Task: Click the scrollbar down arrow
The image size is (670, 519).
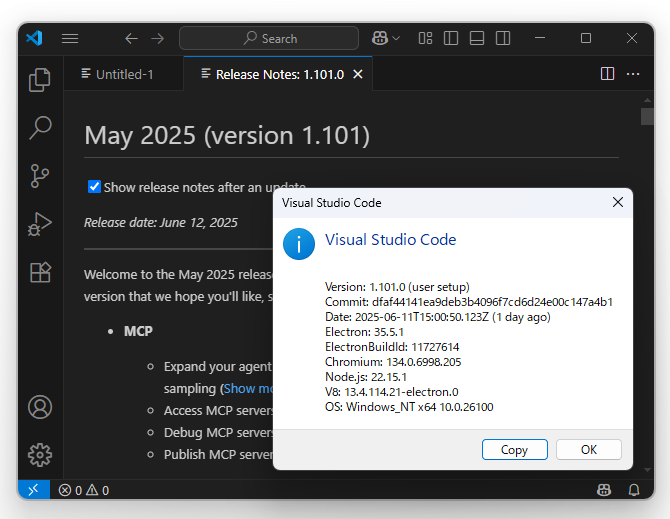Action: pos(647,470)
